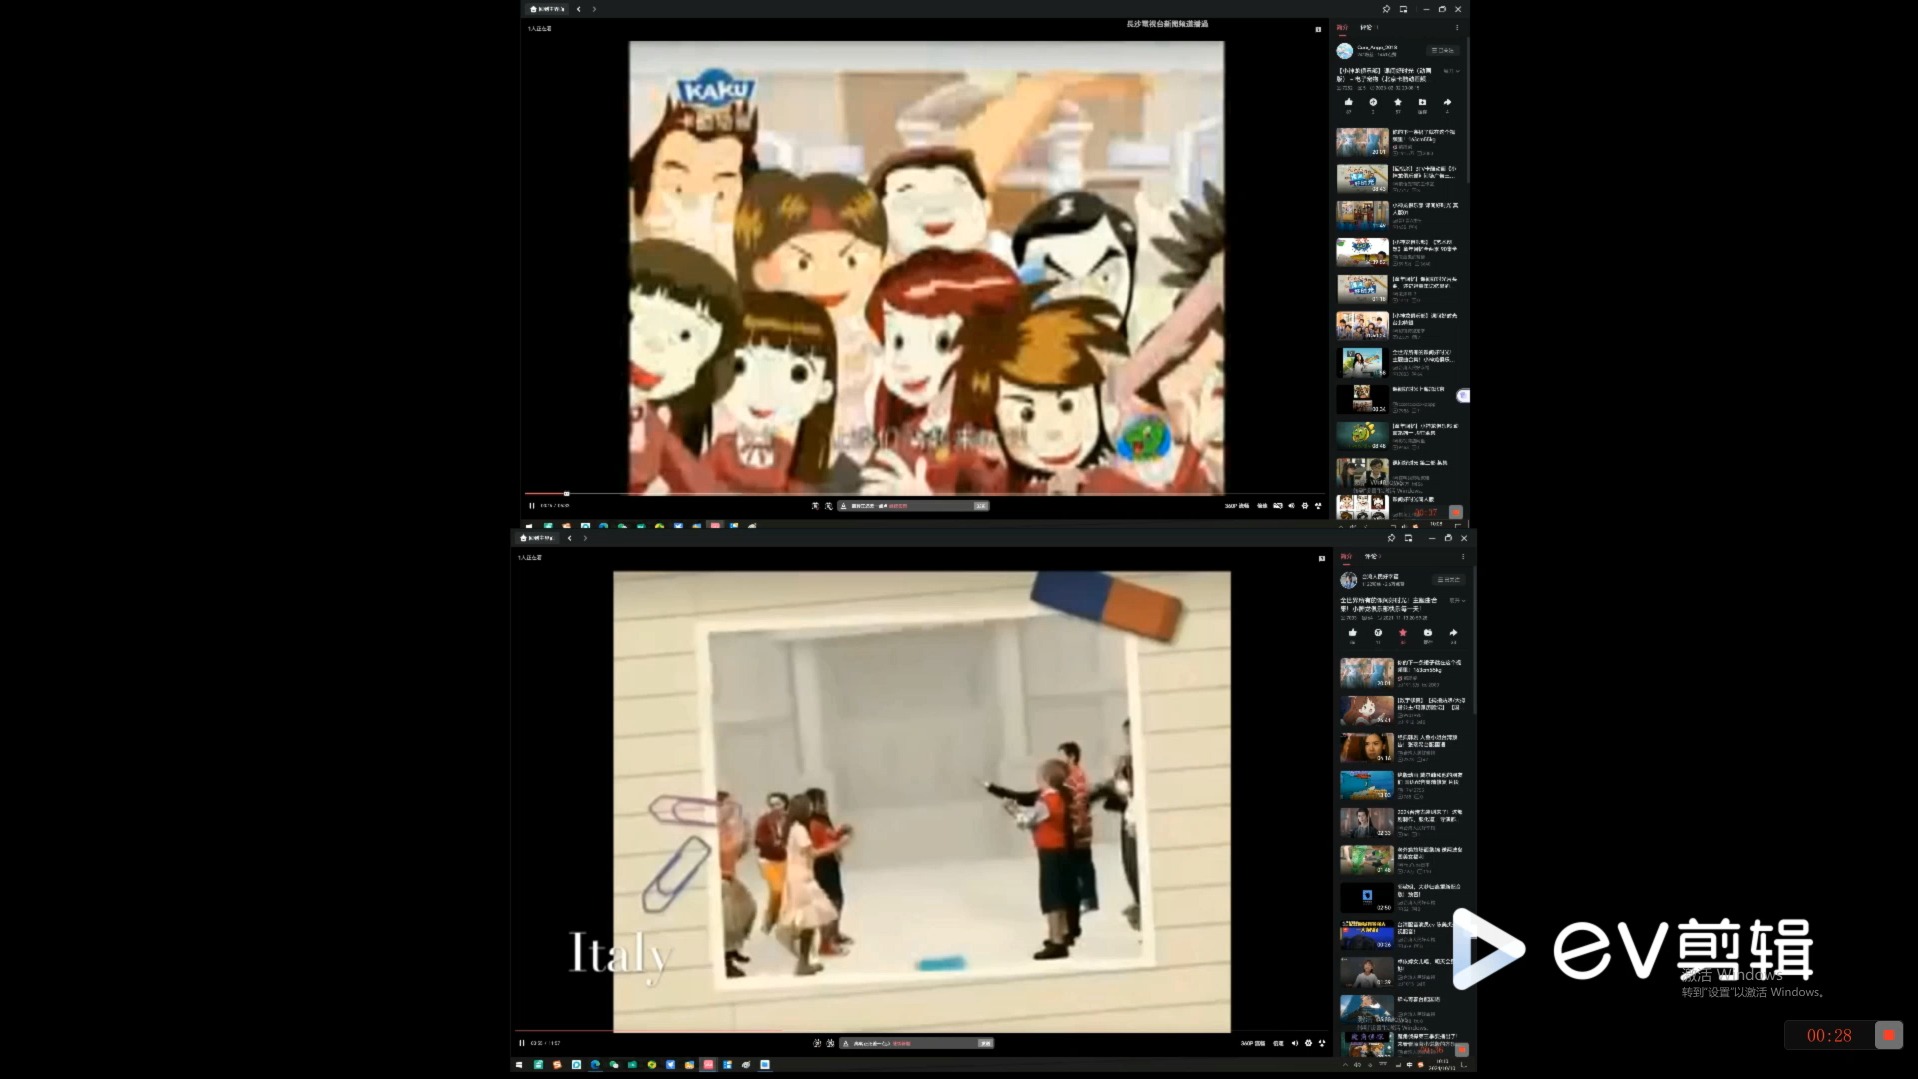The image size is (1918, 1079).
Task: Switch to the Comments tab in bottom panel
Action: click(x=1373, y=556)
